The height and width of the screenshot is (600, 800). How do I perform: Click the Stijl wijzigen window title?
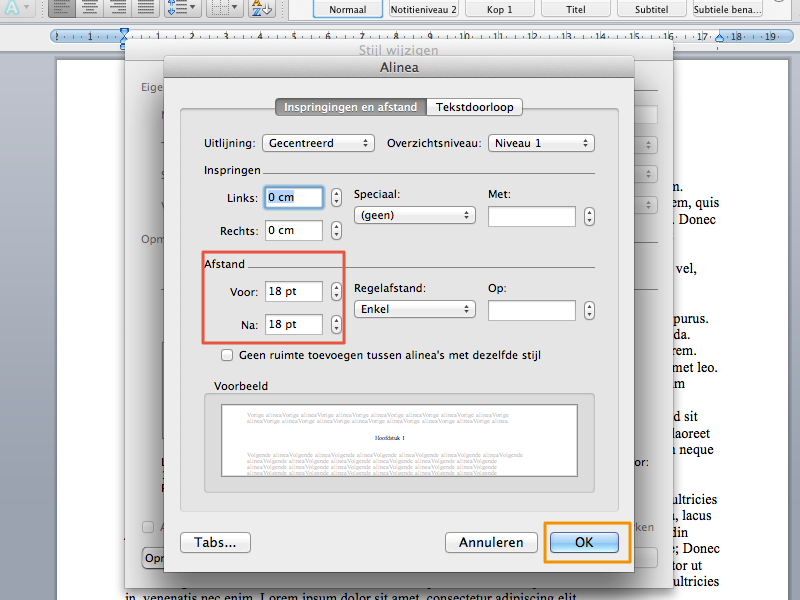398,50
